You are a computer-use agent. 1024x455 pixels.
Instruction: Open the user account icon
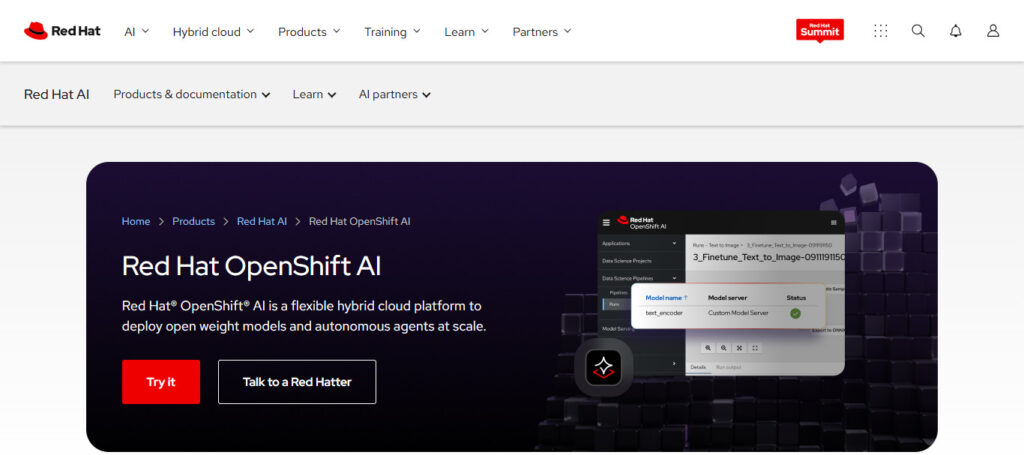coord(993,31)
